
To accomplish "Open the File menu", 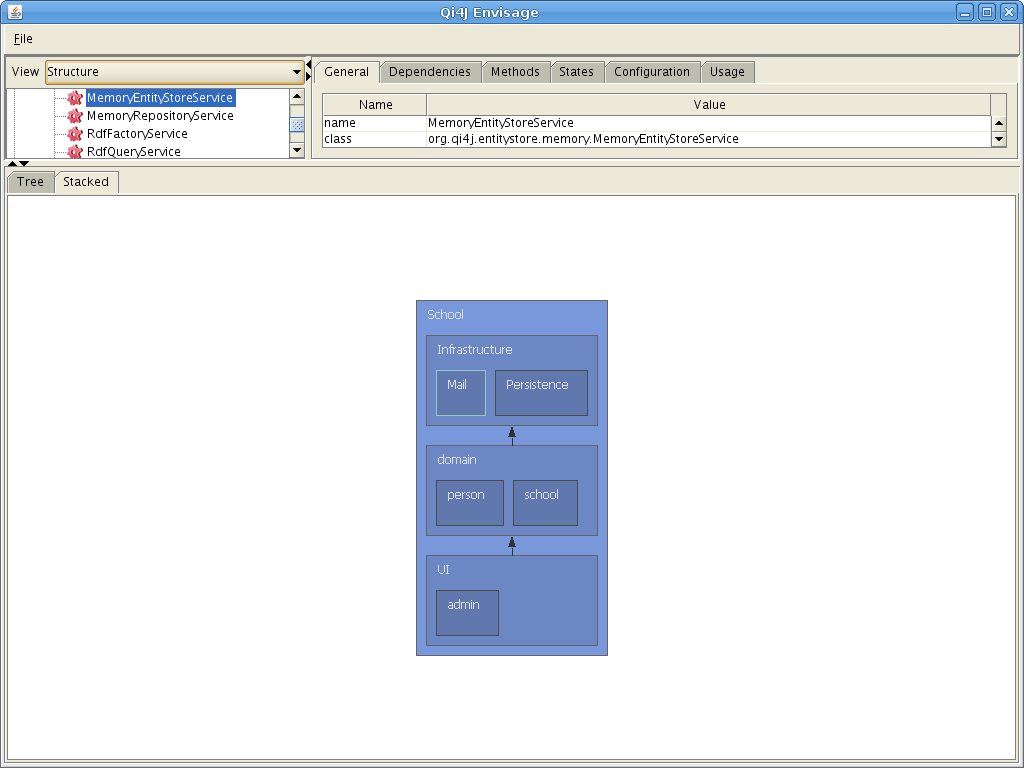I will point(23,39).
